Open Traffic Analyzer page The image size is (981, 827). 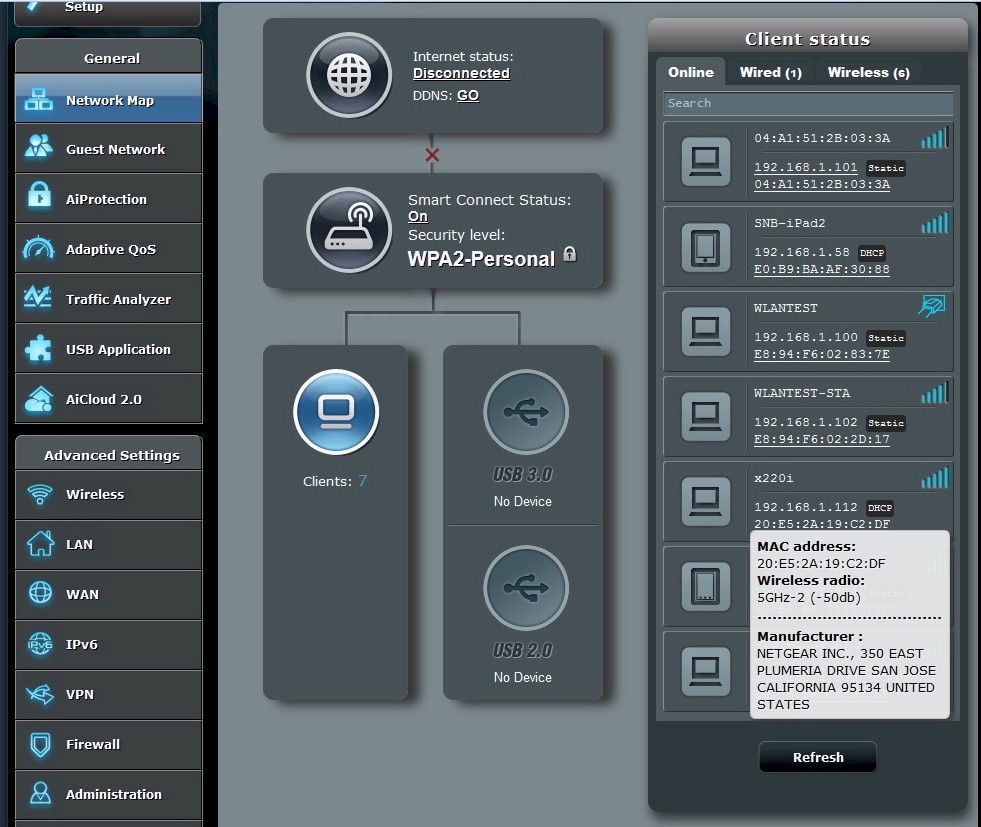108,299
